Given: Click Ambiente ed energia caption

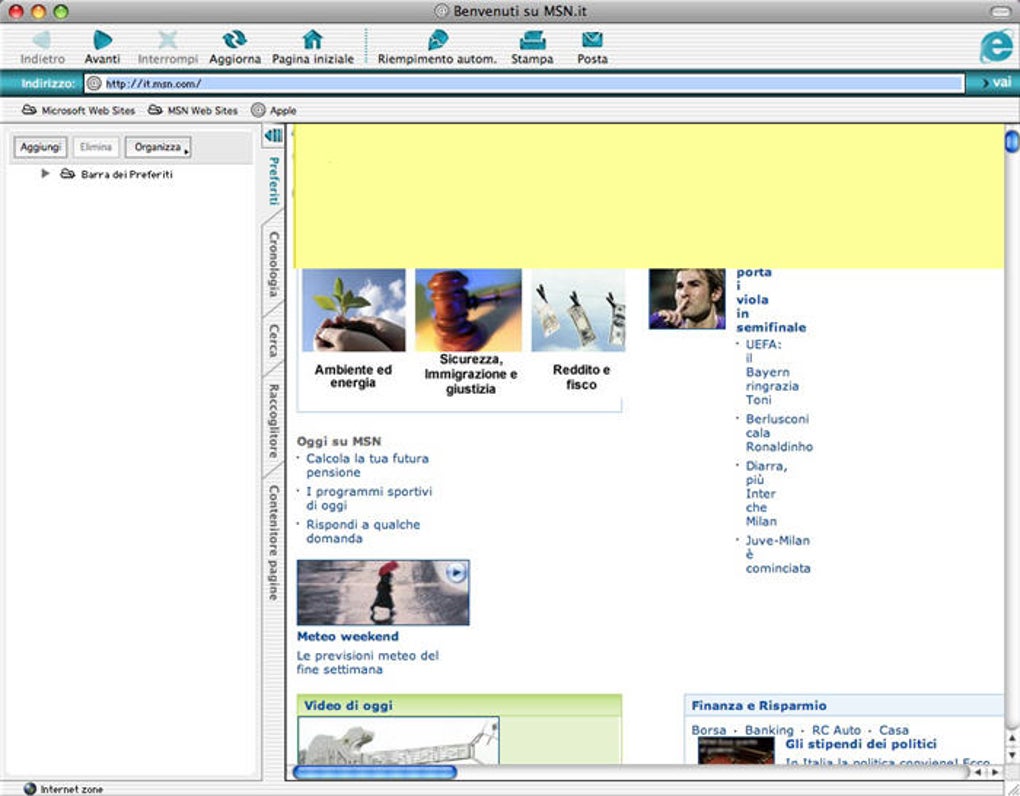Looking at the screenshot, I should [x=353, y=376].
